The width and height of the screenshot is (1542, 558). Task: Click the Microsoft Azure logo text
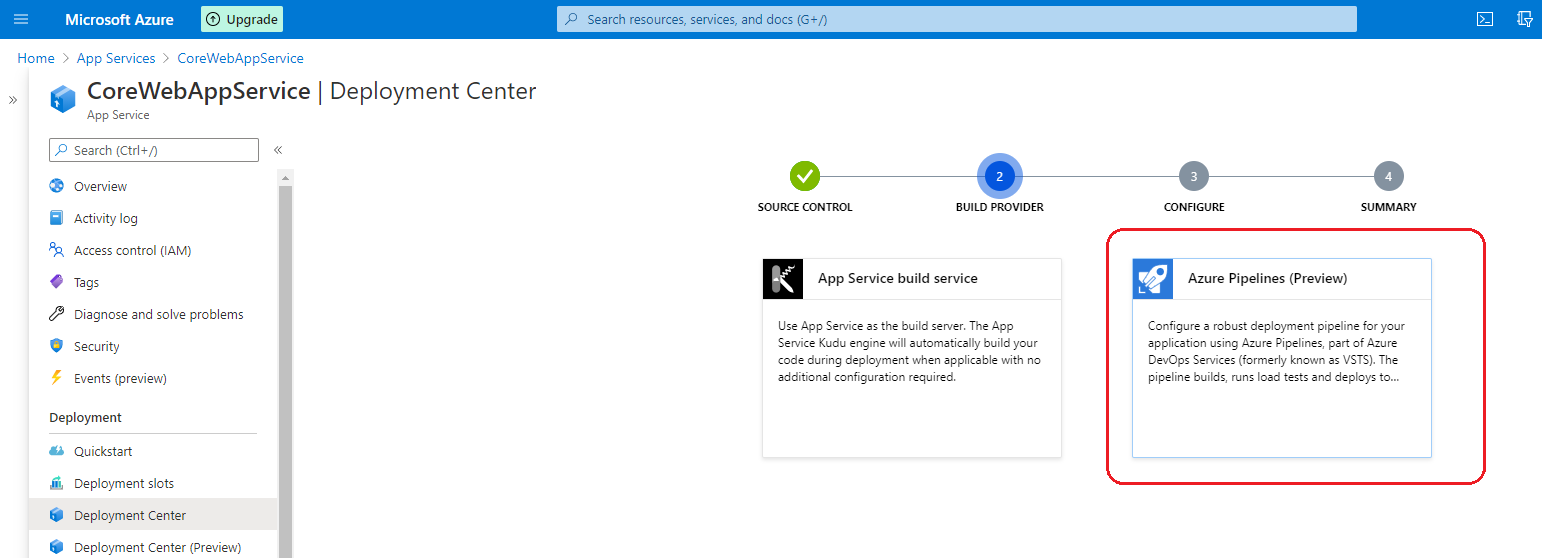(x=119, y=19)
